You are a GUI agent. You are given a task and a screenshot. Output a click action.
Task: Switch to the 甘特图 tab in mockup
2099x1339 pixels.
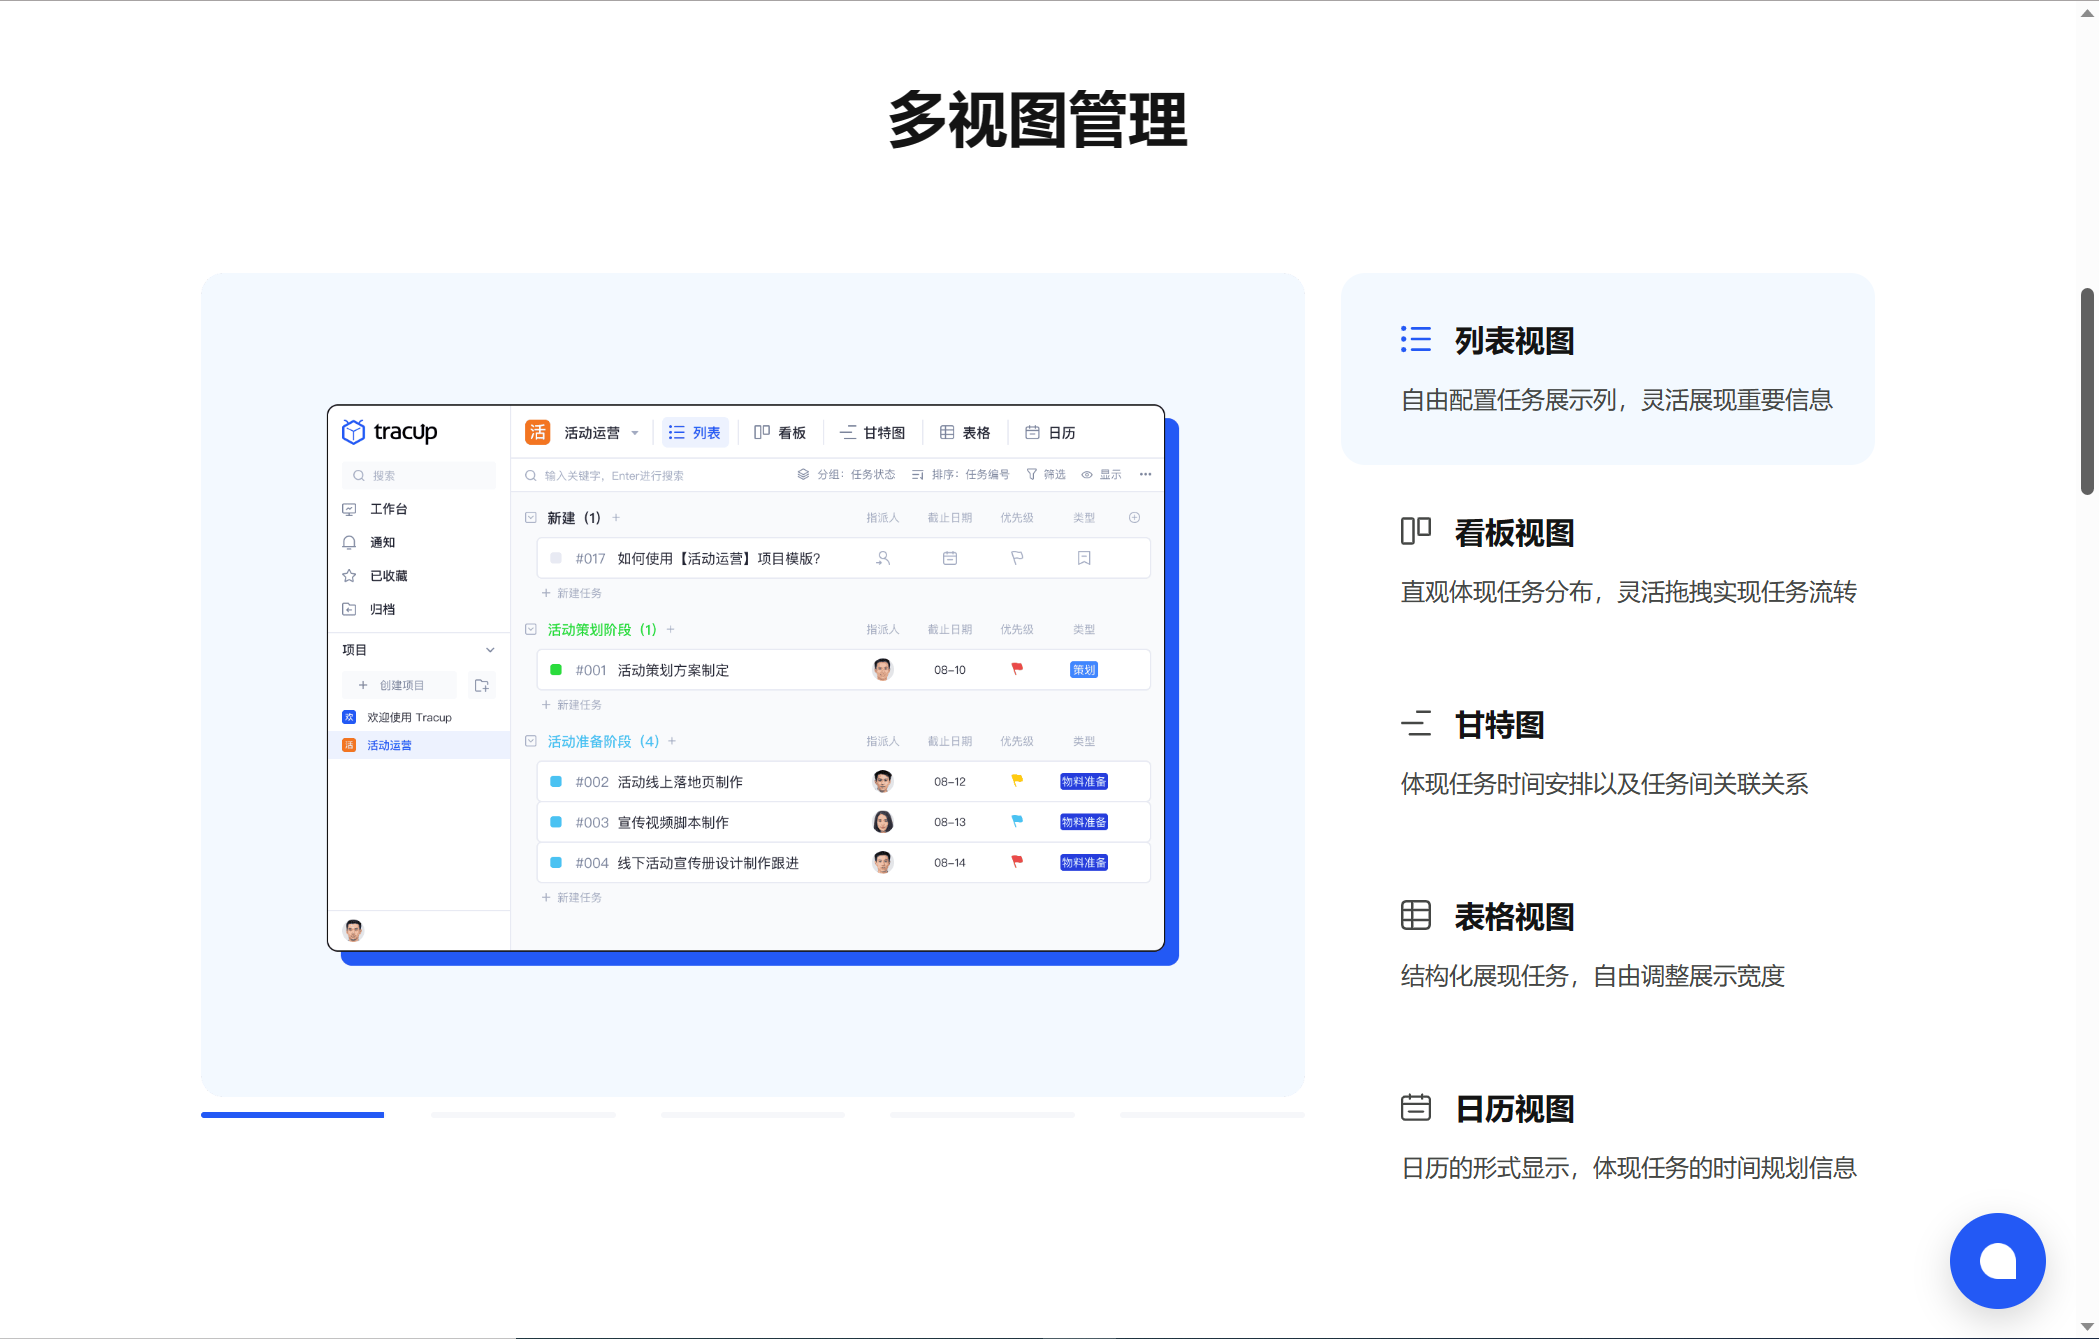[872, 433]
